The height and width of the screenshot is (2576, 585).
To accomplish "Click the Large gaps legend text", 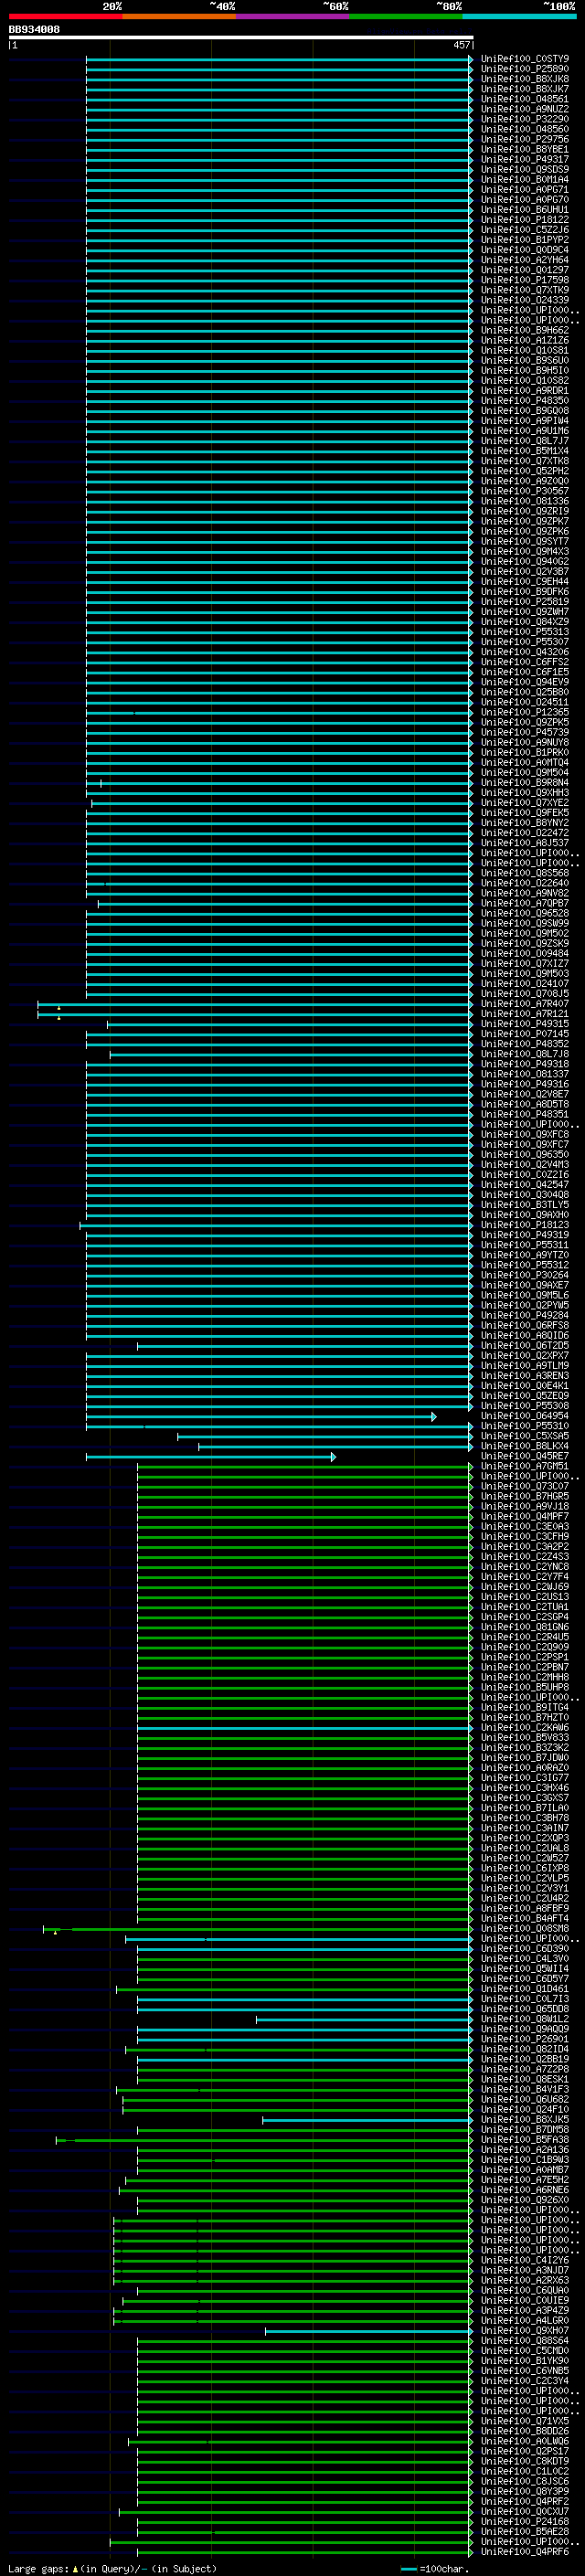I will (x=38, y=2569).
